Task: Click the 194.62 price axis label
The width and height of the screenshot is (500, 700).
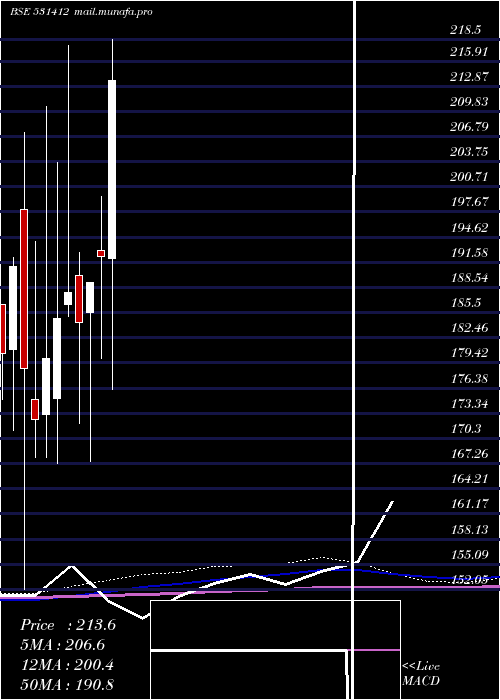Action: 469,228
